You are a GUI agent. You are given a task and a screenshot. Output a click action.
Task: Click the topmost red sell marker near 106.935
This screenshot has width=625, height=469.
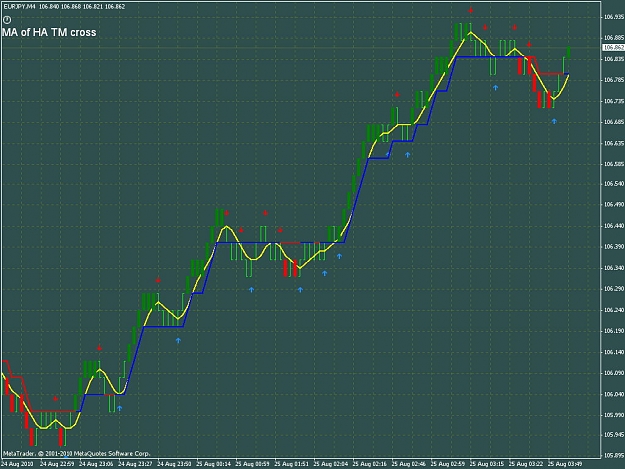(471, 10)
